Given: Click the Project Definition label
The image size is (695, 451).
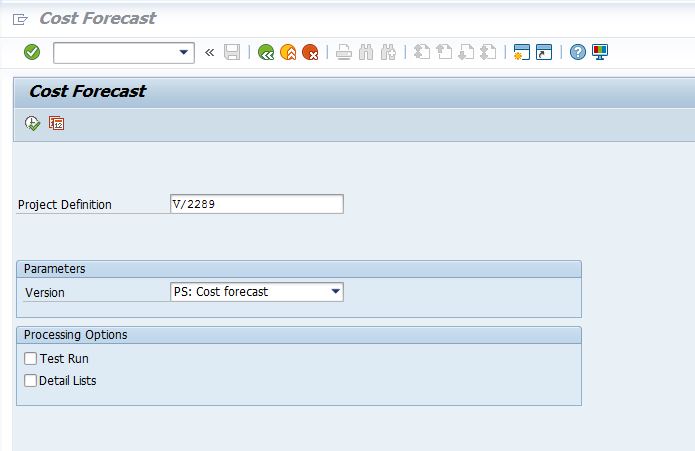Looking at the screenshot, I should click(65, 205).
